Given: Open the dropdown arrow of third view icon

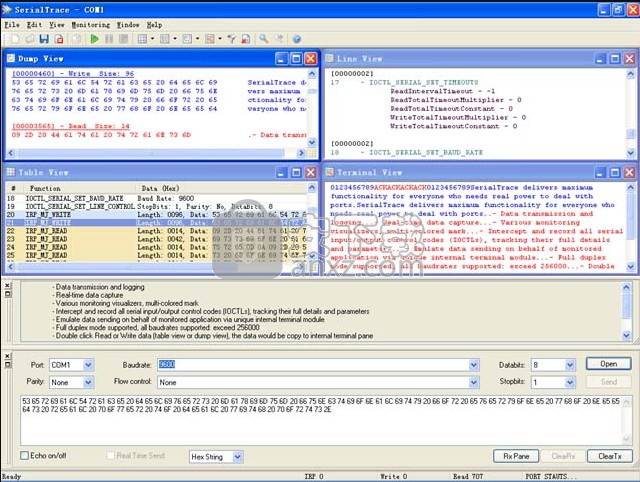Looking at the screenshot, I should [x=198, y=39].
